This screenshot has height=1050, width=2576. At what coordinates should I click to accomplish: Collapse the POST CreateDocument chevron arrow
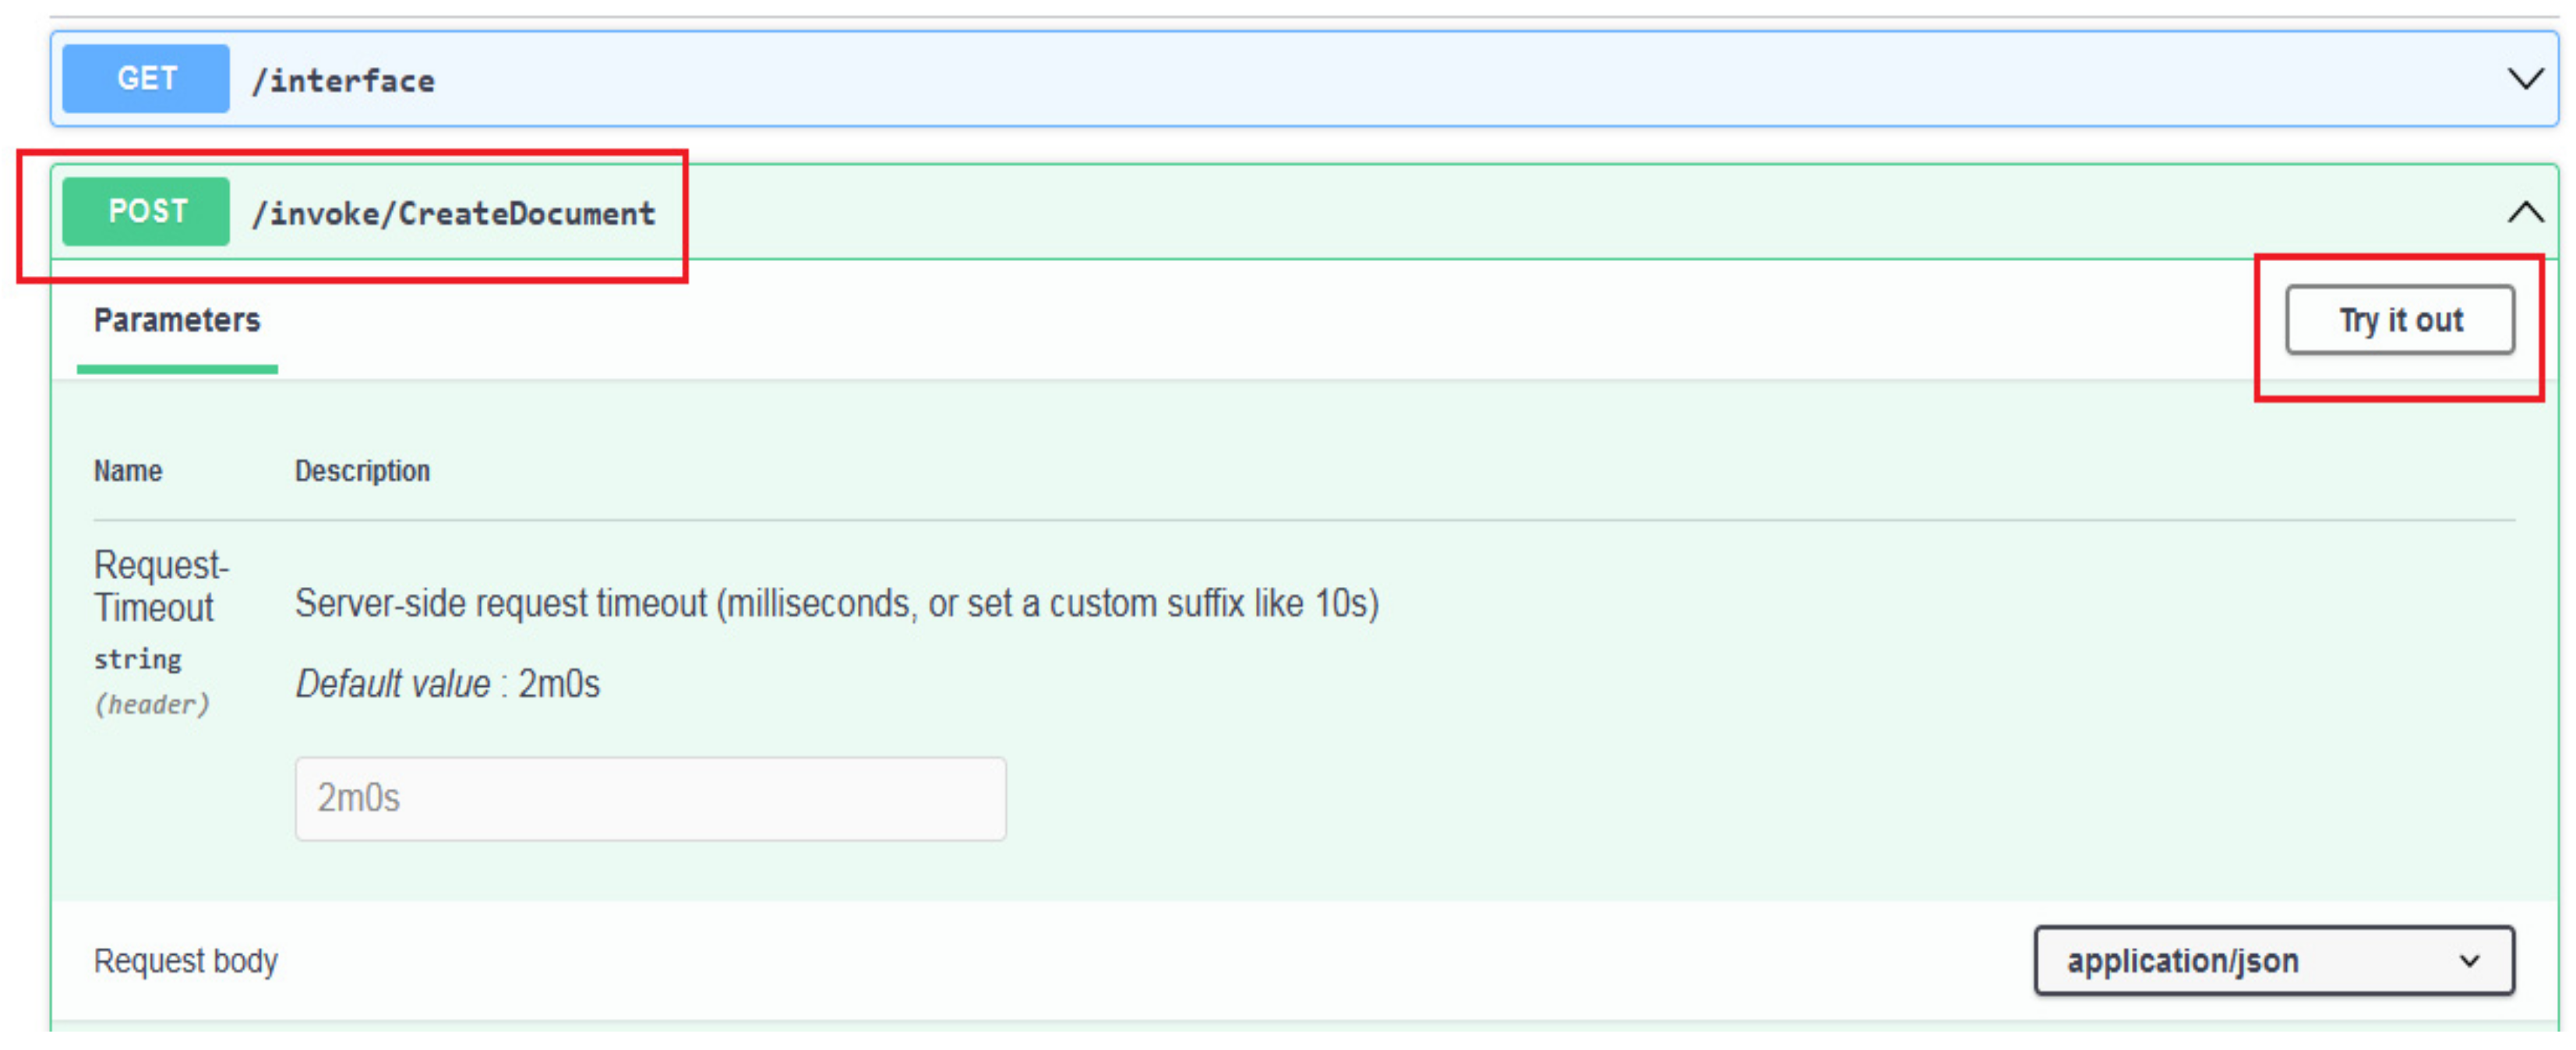[x=2525, y=212]
